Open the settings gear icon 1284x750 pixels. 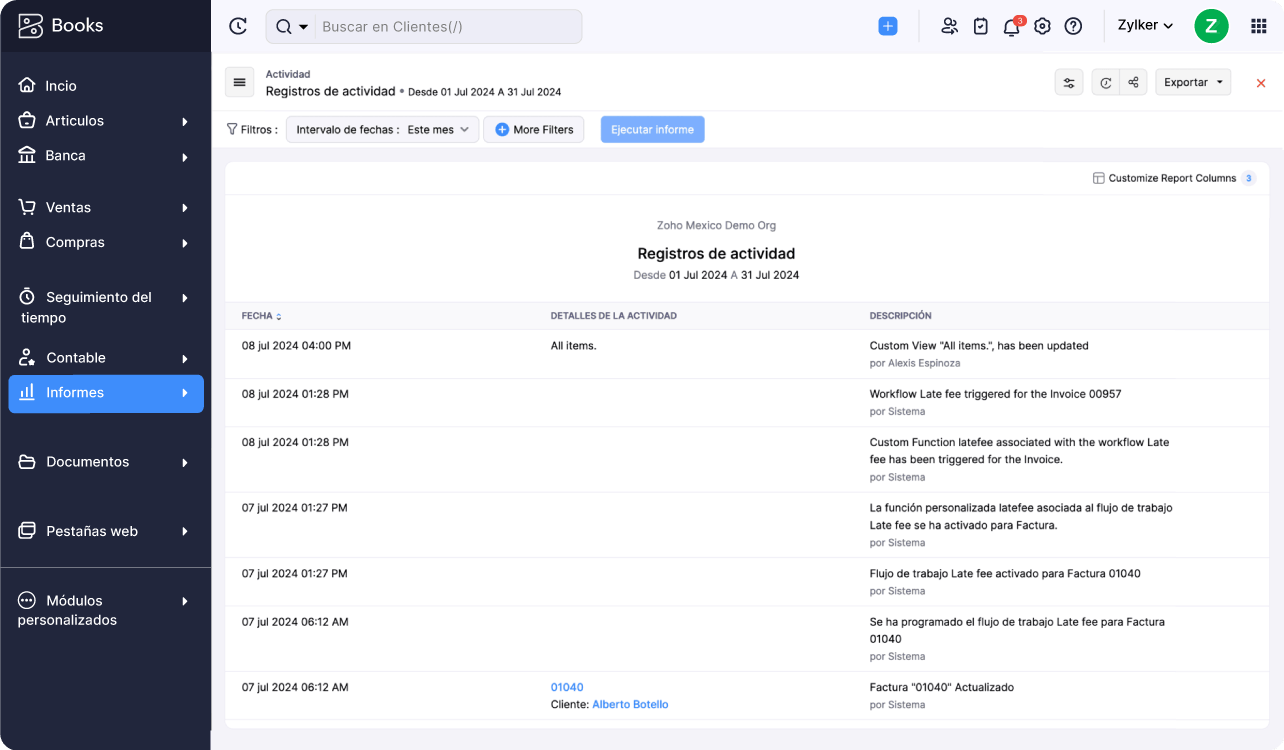1042,27
